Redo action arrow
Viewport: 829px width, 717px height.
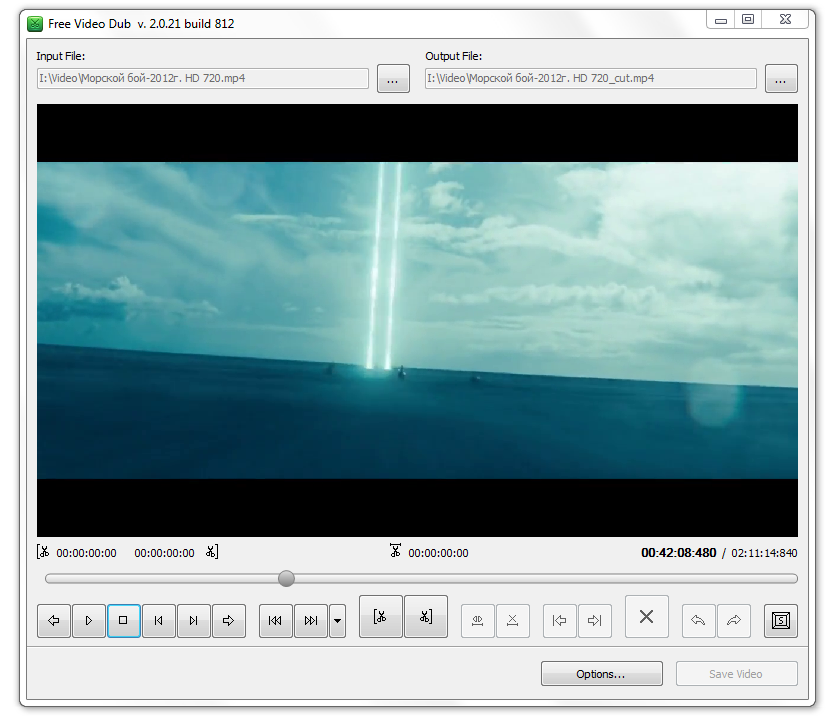734,621
